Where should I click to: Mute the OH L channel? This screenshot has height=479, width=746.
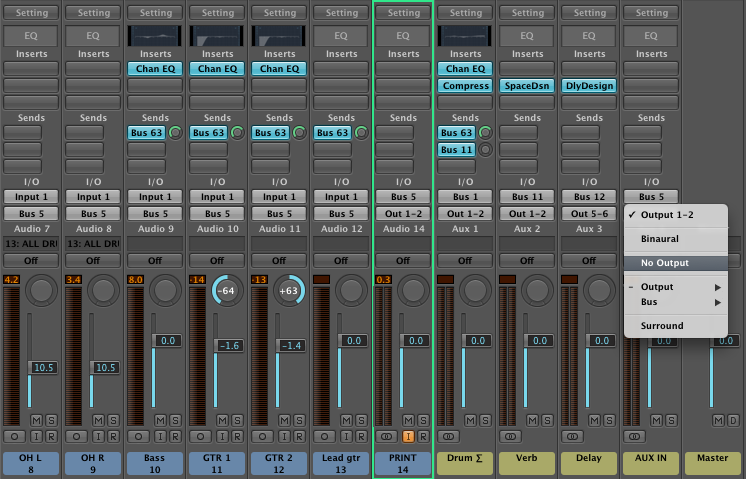[x=37, y=420]
